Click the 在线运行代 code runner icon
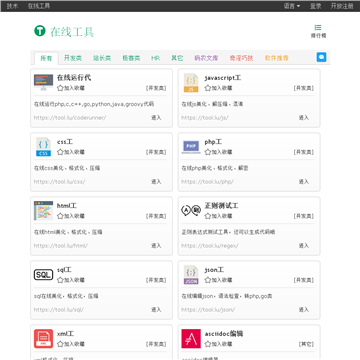The image size is (360, 360). point(43,82)
